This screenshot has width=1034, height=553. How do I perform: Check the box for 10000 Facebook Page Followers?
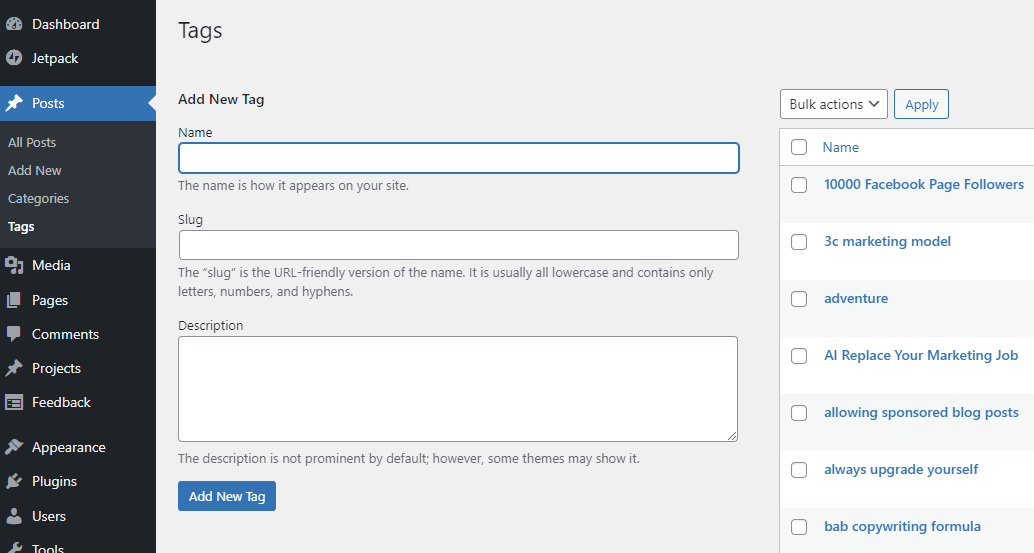pyautogui.click(x=799, y=185)
